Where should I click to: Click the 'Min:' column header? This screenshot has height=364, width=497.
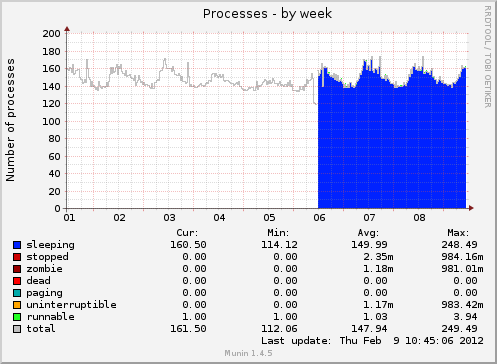click(278, 233)
